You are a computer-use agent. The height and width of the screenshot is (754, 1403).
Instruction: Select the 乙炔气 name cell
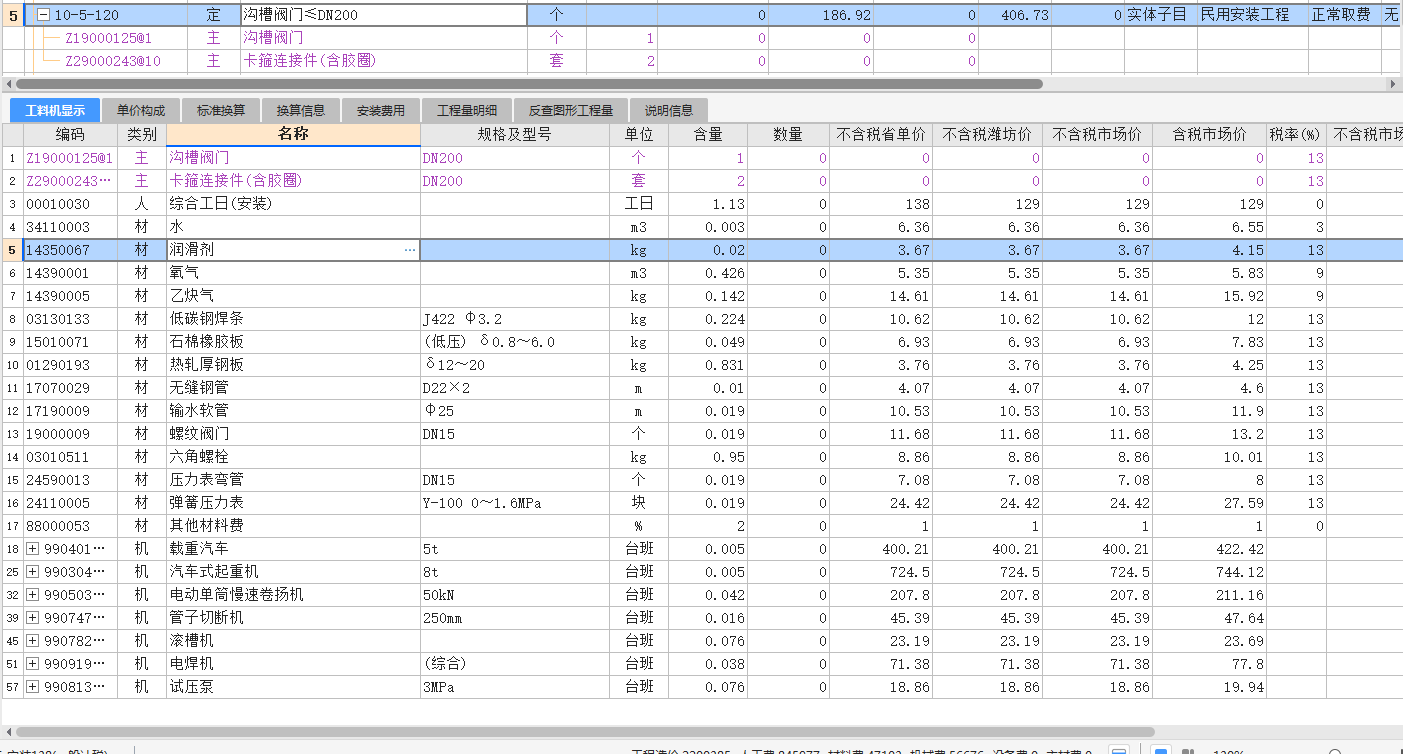tap(293, 296)
